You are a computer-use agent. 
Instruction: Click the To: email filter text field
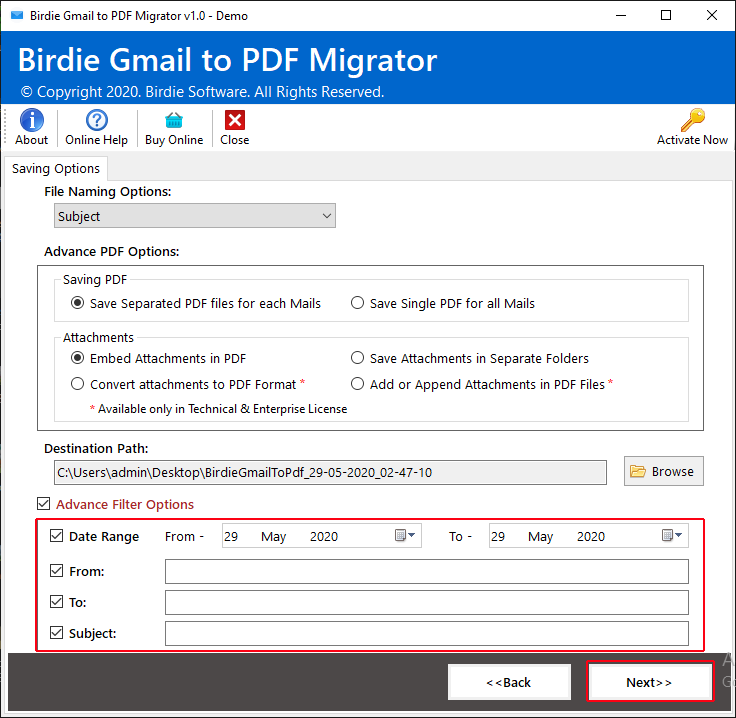click(427, 602)
